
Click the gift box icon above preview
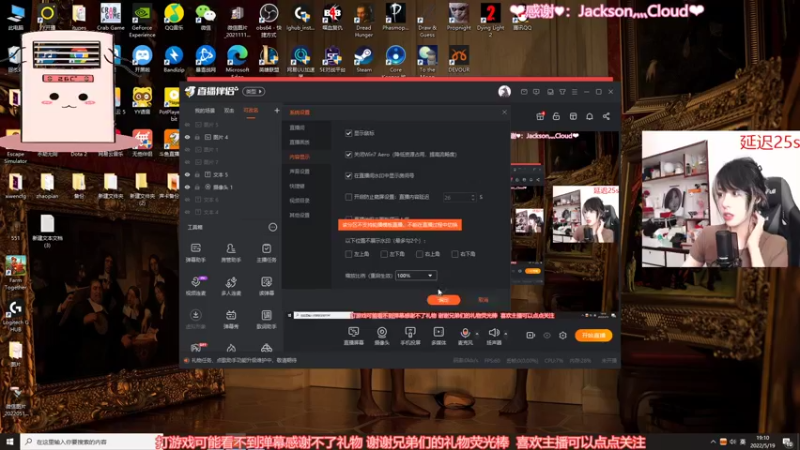(x=540, y=116)
